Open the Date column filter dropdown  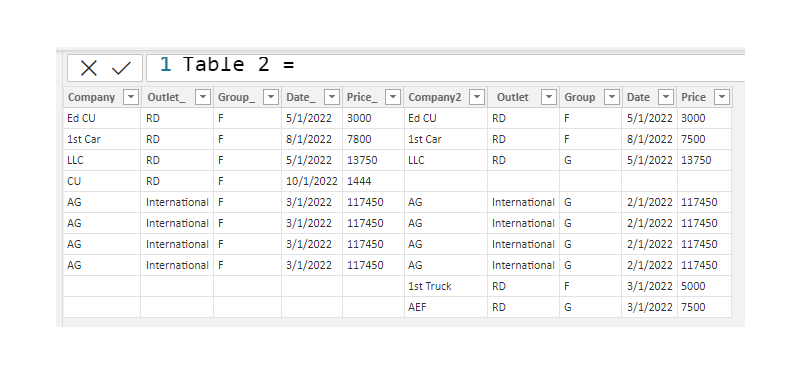[x=666, y=97]
